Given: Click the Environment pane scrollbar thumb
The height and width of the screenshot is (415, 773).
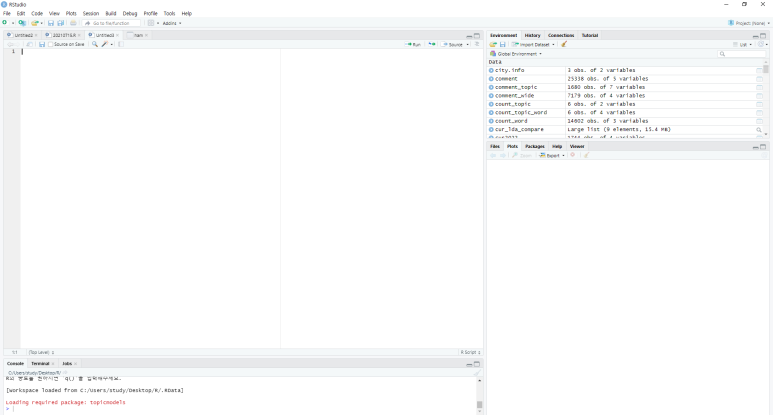Looking at the screenshot, I should (x=766, y=69).
